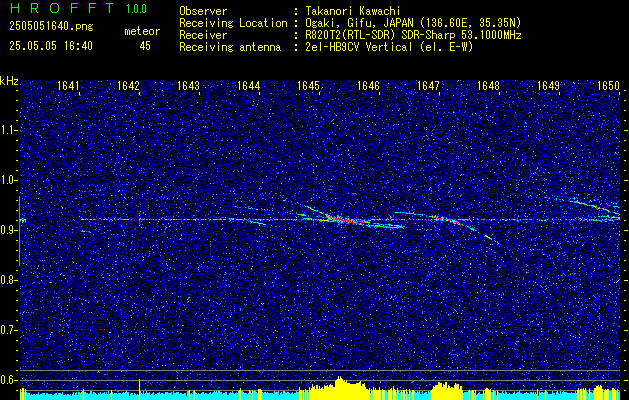
Task: Click the gray vertical range bar near 0.9 kHz
Action: 19,231
